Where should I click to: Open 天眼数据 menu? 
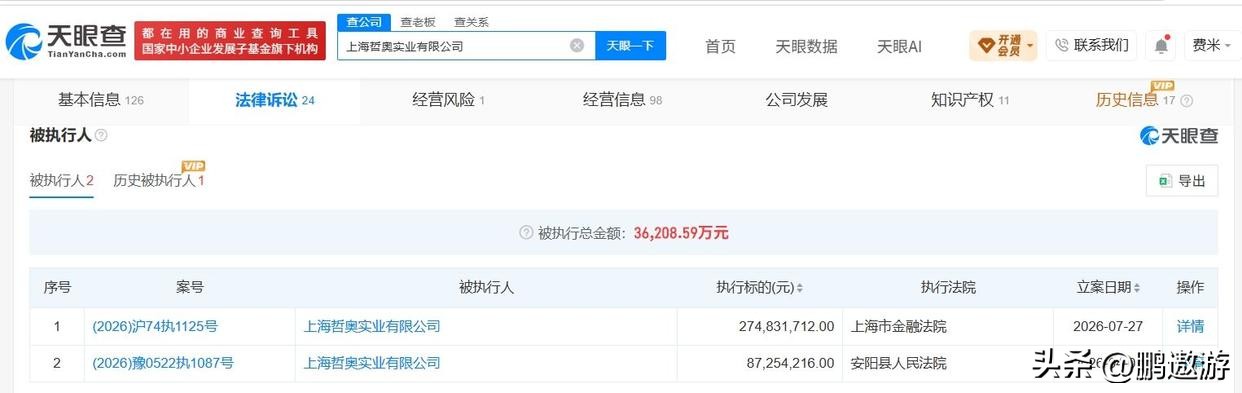coord(806,46)
